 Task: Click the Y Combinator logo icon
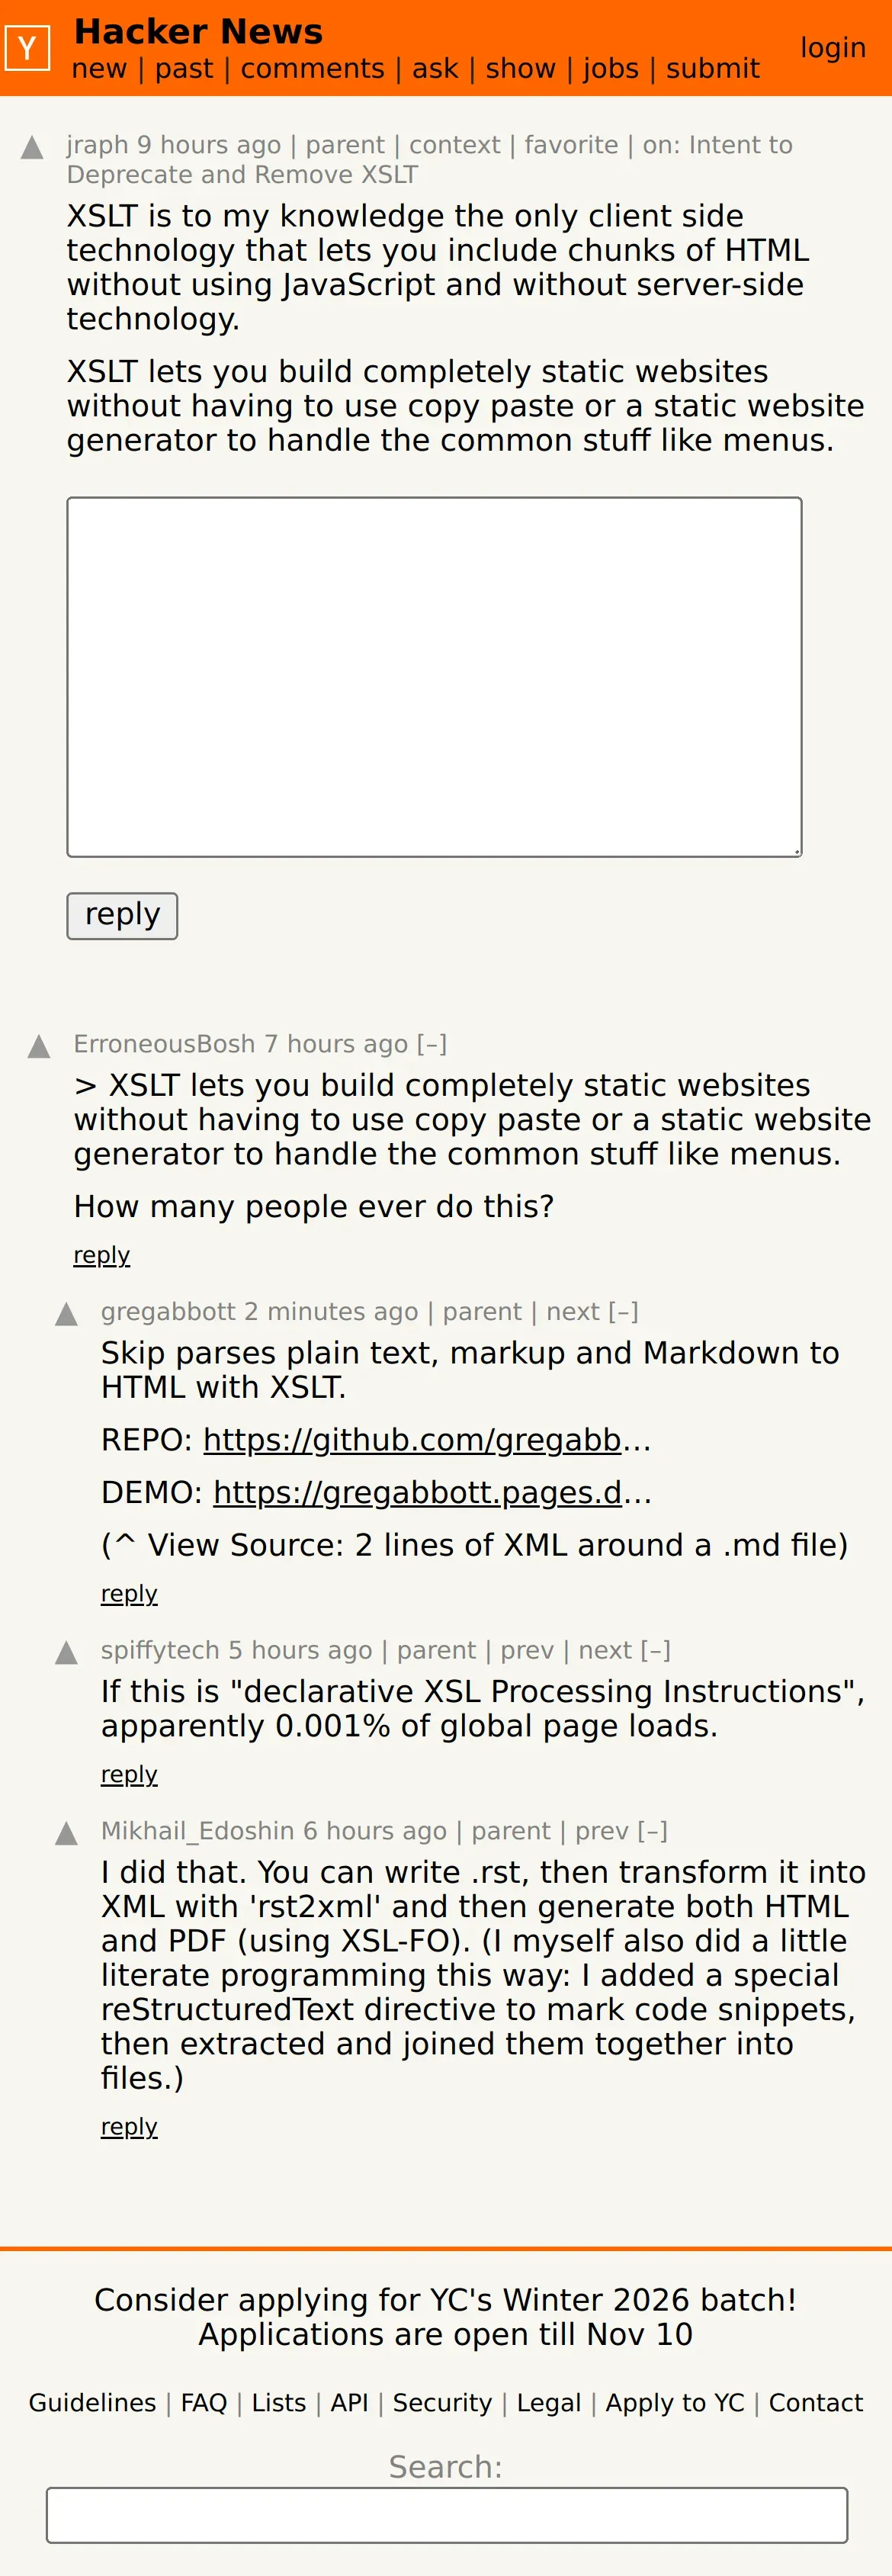click(27, 48)
